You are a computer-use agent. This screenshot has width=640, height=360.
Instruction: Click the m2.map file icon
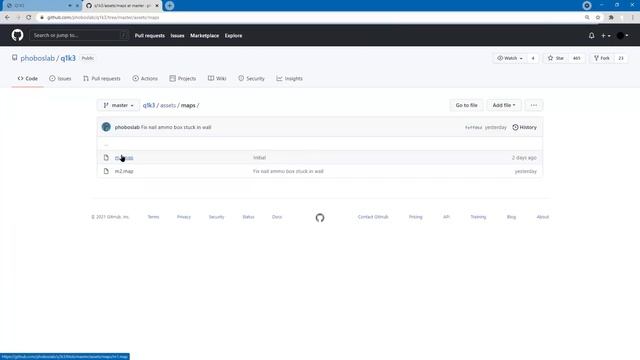[106, 171]
